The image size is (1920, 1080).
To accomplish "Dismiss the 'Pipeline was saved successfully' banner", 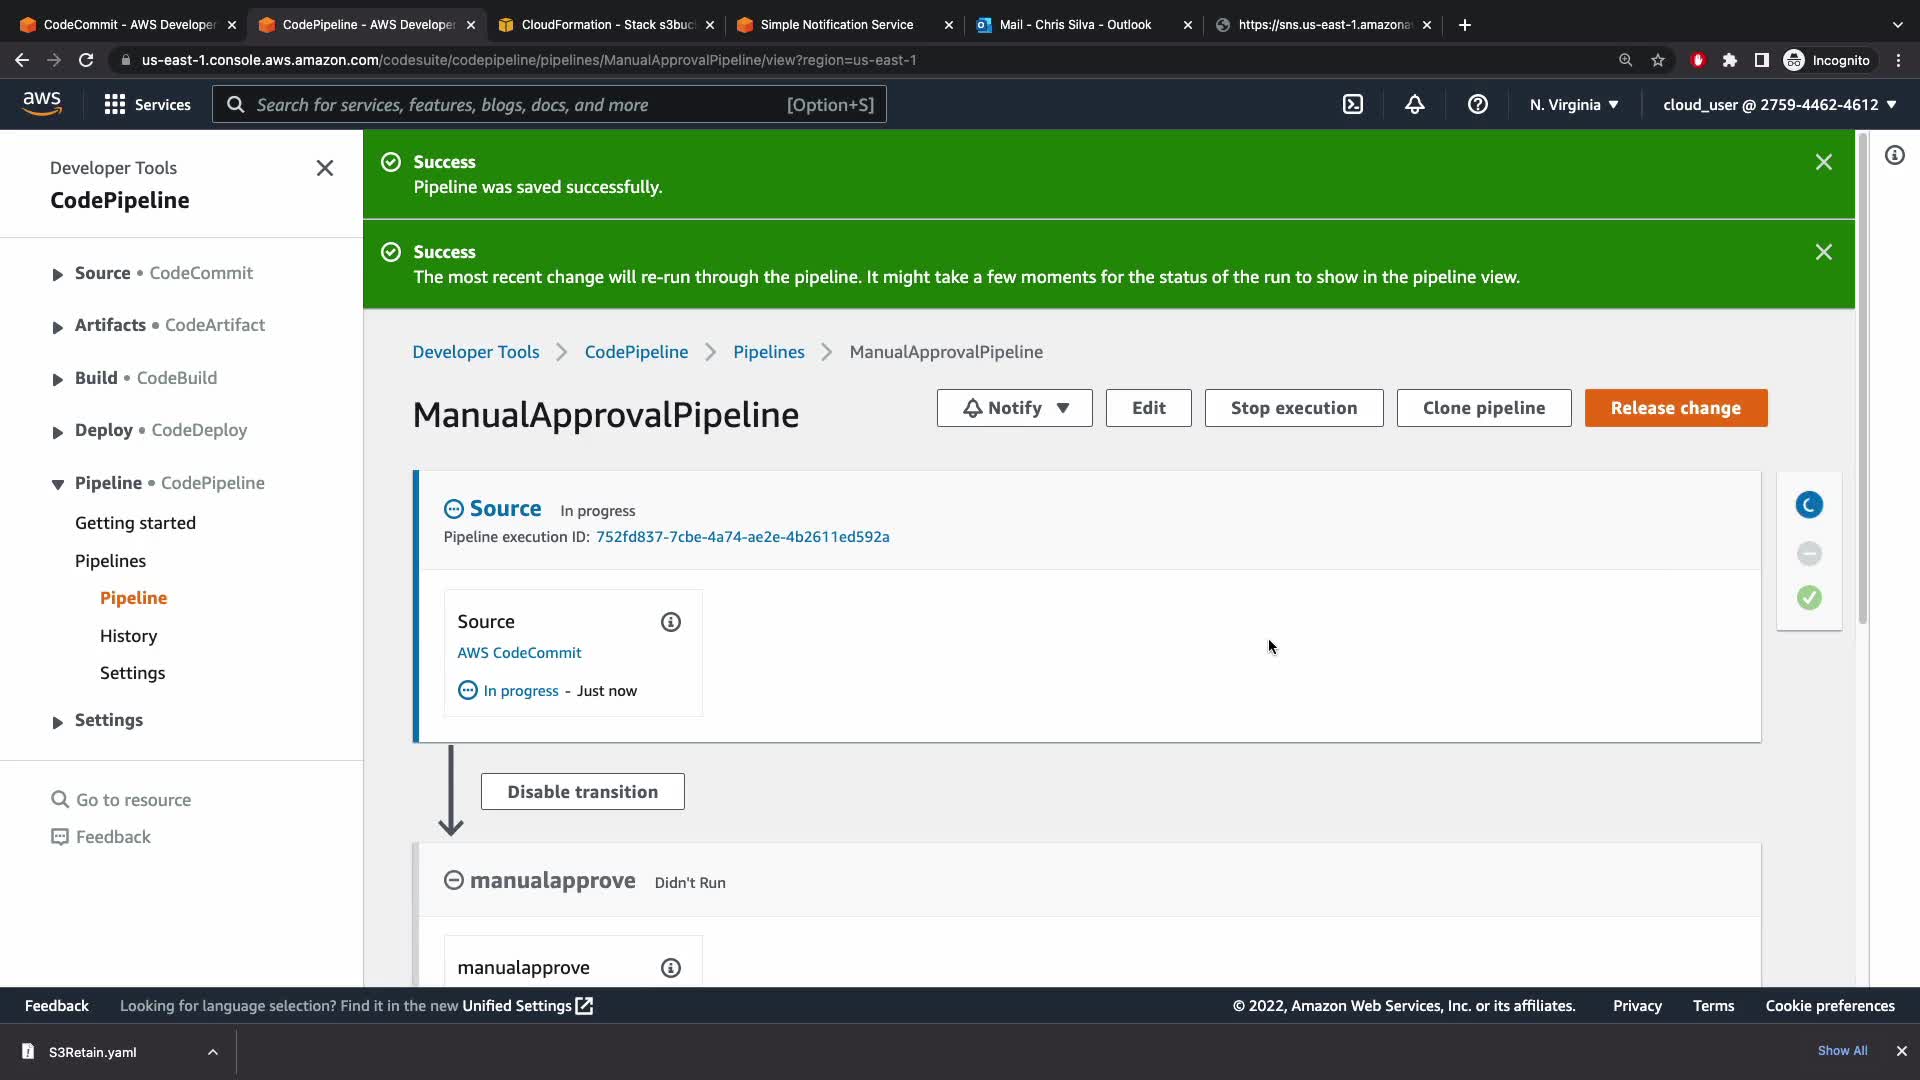I will (1823, 162).
